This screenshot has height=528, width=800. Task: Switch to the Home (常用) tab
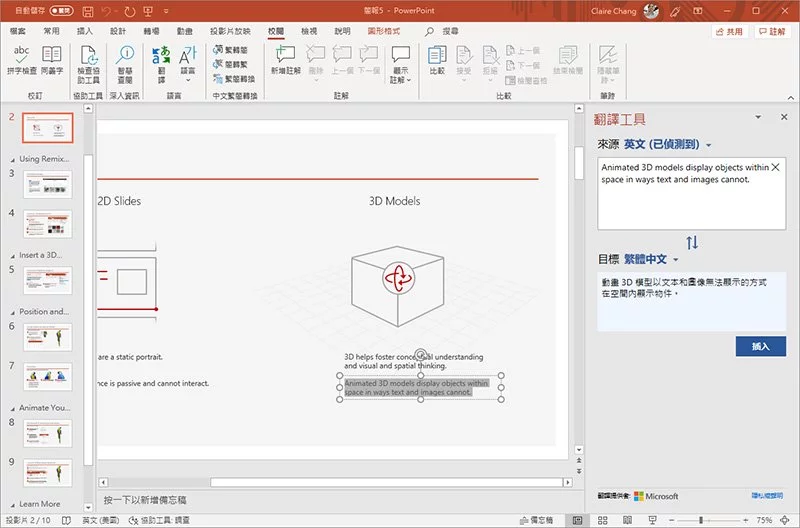[51, 31]
